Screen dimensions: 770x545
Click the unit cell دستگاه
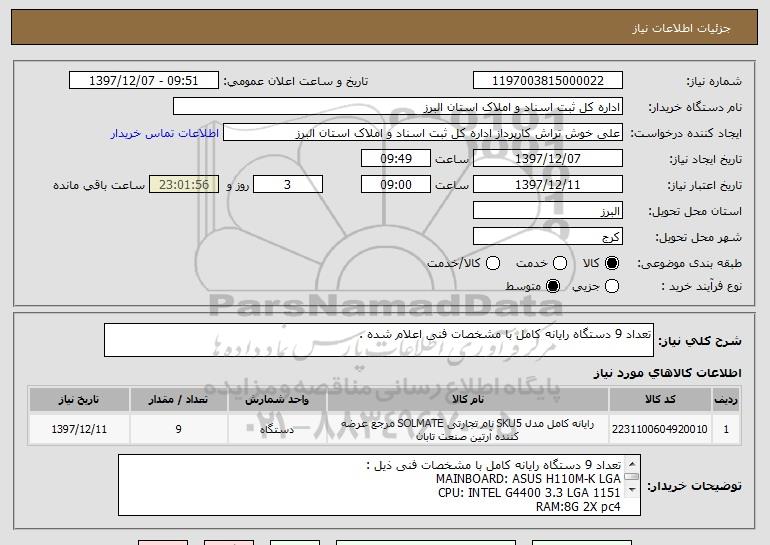(277, 429)
